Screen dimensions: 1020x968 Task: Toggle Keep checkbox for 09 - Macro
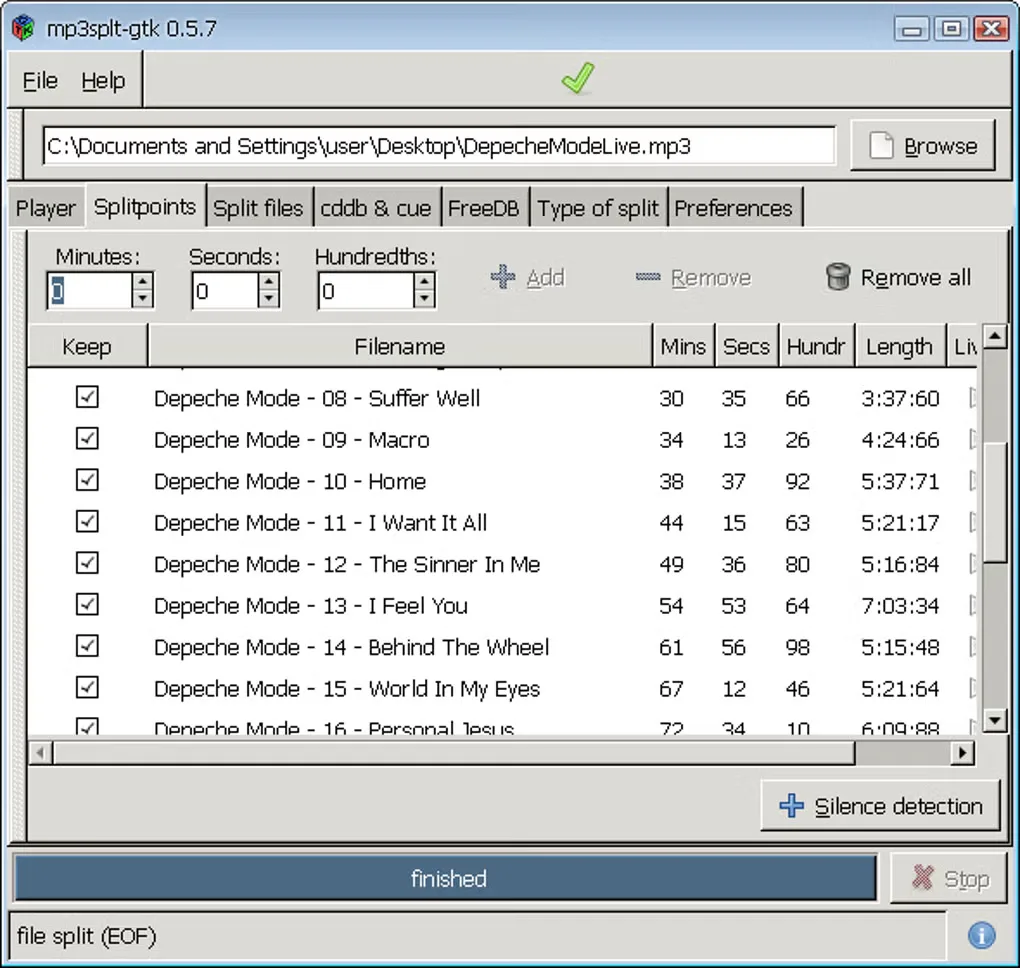pyautogui.click(x=87, y=438)
